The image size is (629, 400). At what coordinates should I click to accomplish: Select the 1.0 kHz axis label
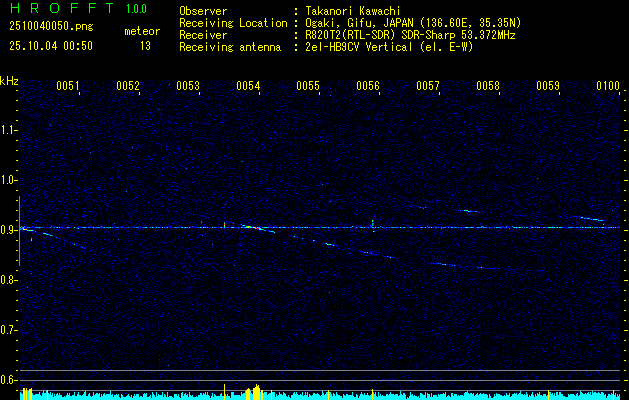click(x=9, y=179)
